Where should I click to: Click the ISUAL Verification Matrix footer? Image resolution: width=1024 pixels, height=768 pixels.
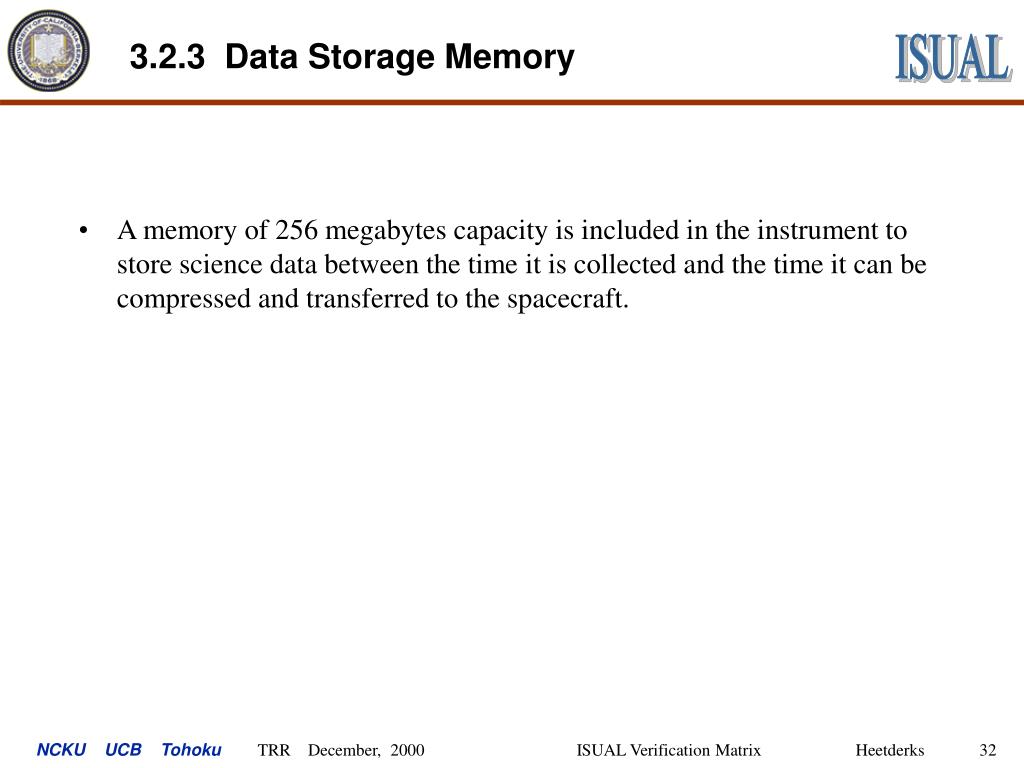[x=668, y=750]
